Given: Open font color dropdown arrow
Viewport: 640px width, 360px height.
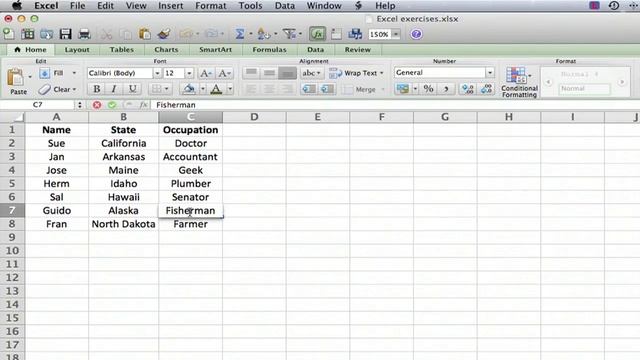Looking at the screenshot, I should tap(230, 89).
